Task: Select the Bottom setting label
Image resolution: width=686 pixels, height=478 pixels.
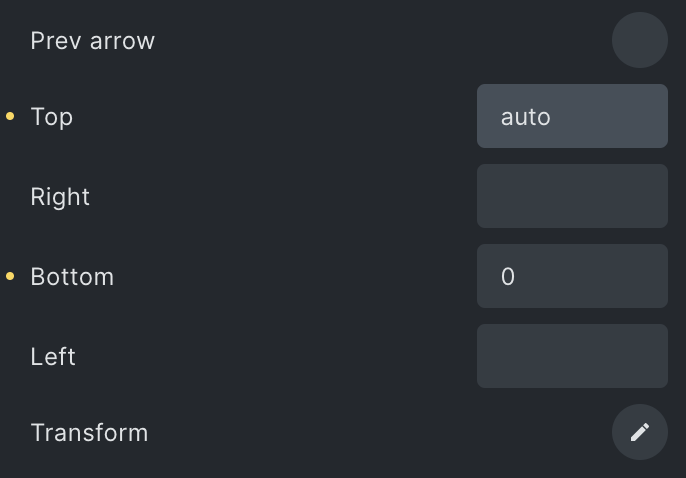Action: (72, 277)
